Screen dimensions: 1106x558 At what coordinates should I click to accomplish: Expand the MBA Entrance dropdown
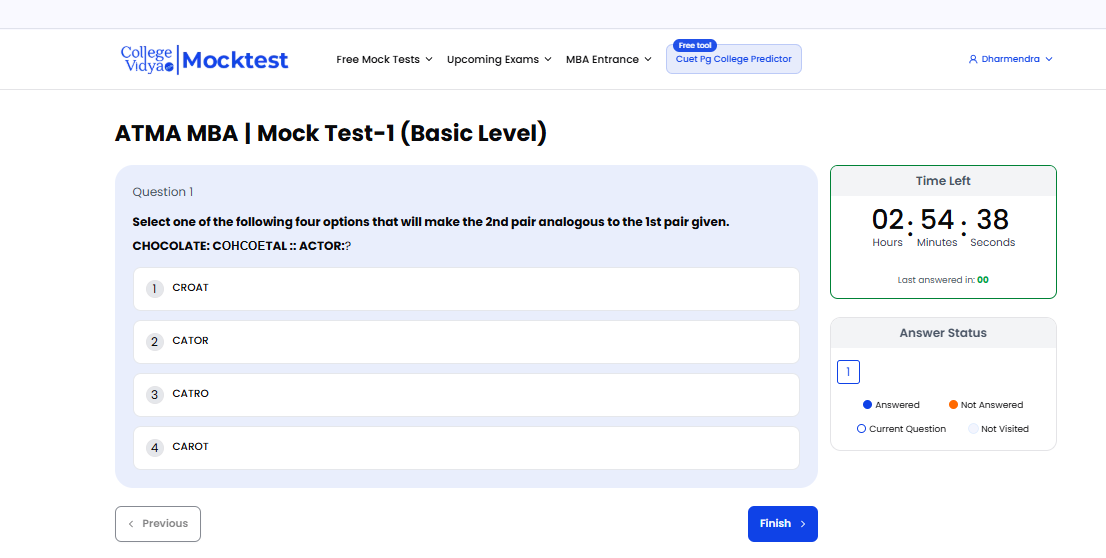click(x=608, y=60)
